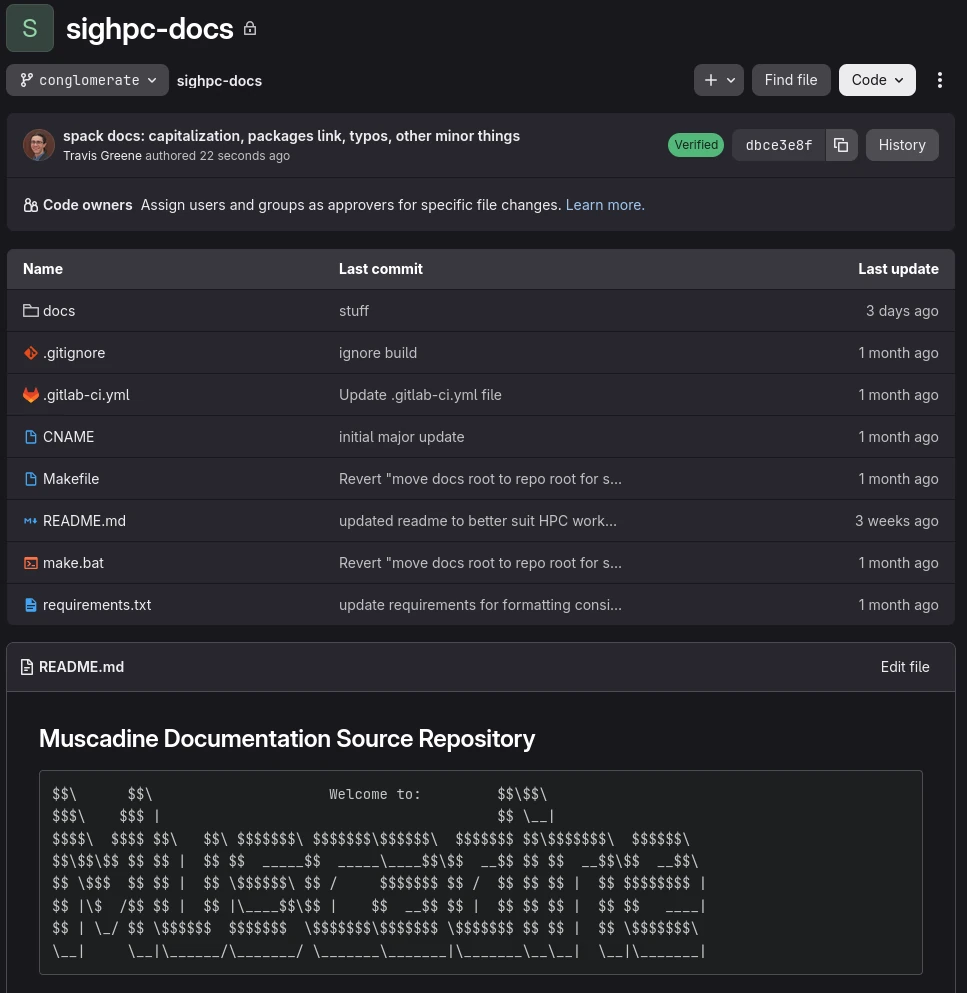967x993 pixels.
Task: Expand the Code dropdown button
Action: [x=877, y=80]
